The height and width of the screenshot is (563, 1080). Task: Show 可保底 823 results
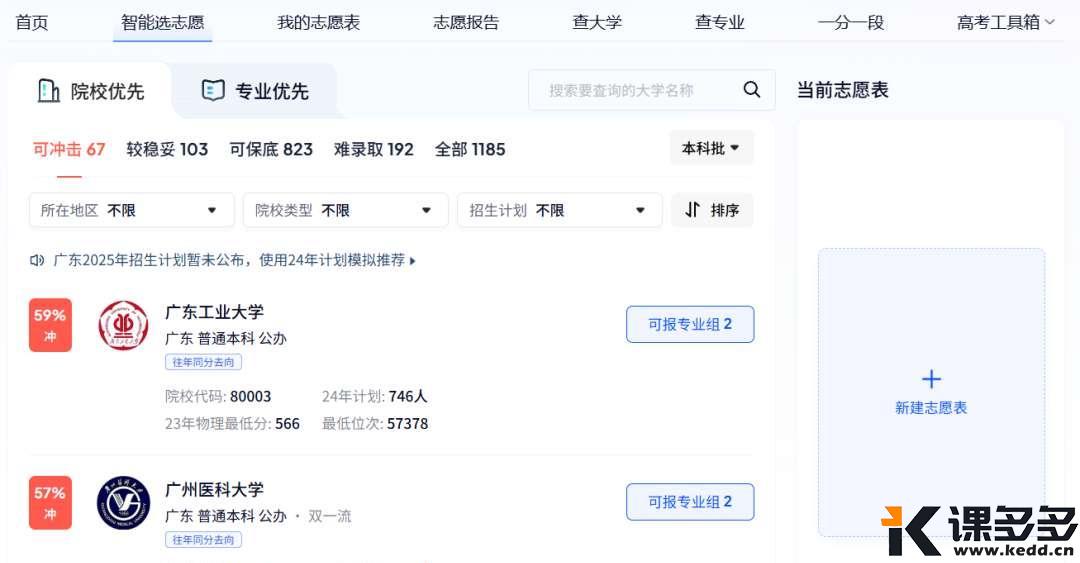pyautogui.click(x=271, y=149)
